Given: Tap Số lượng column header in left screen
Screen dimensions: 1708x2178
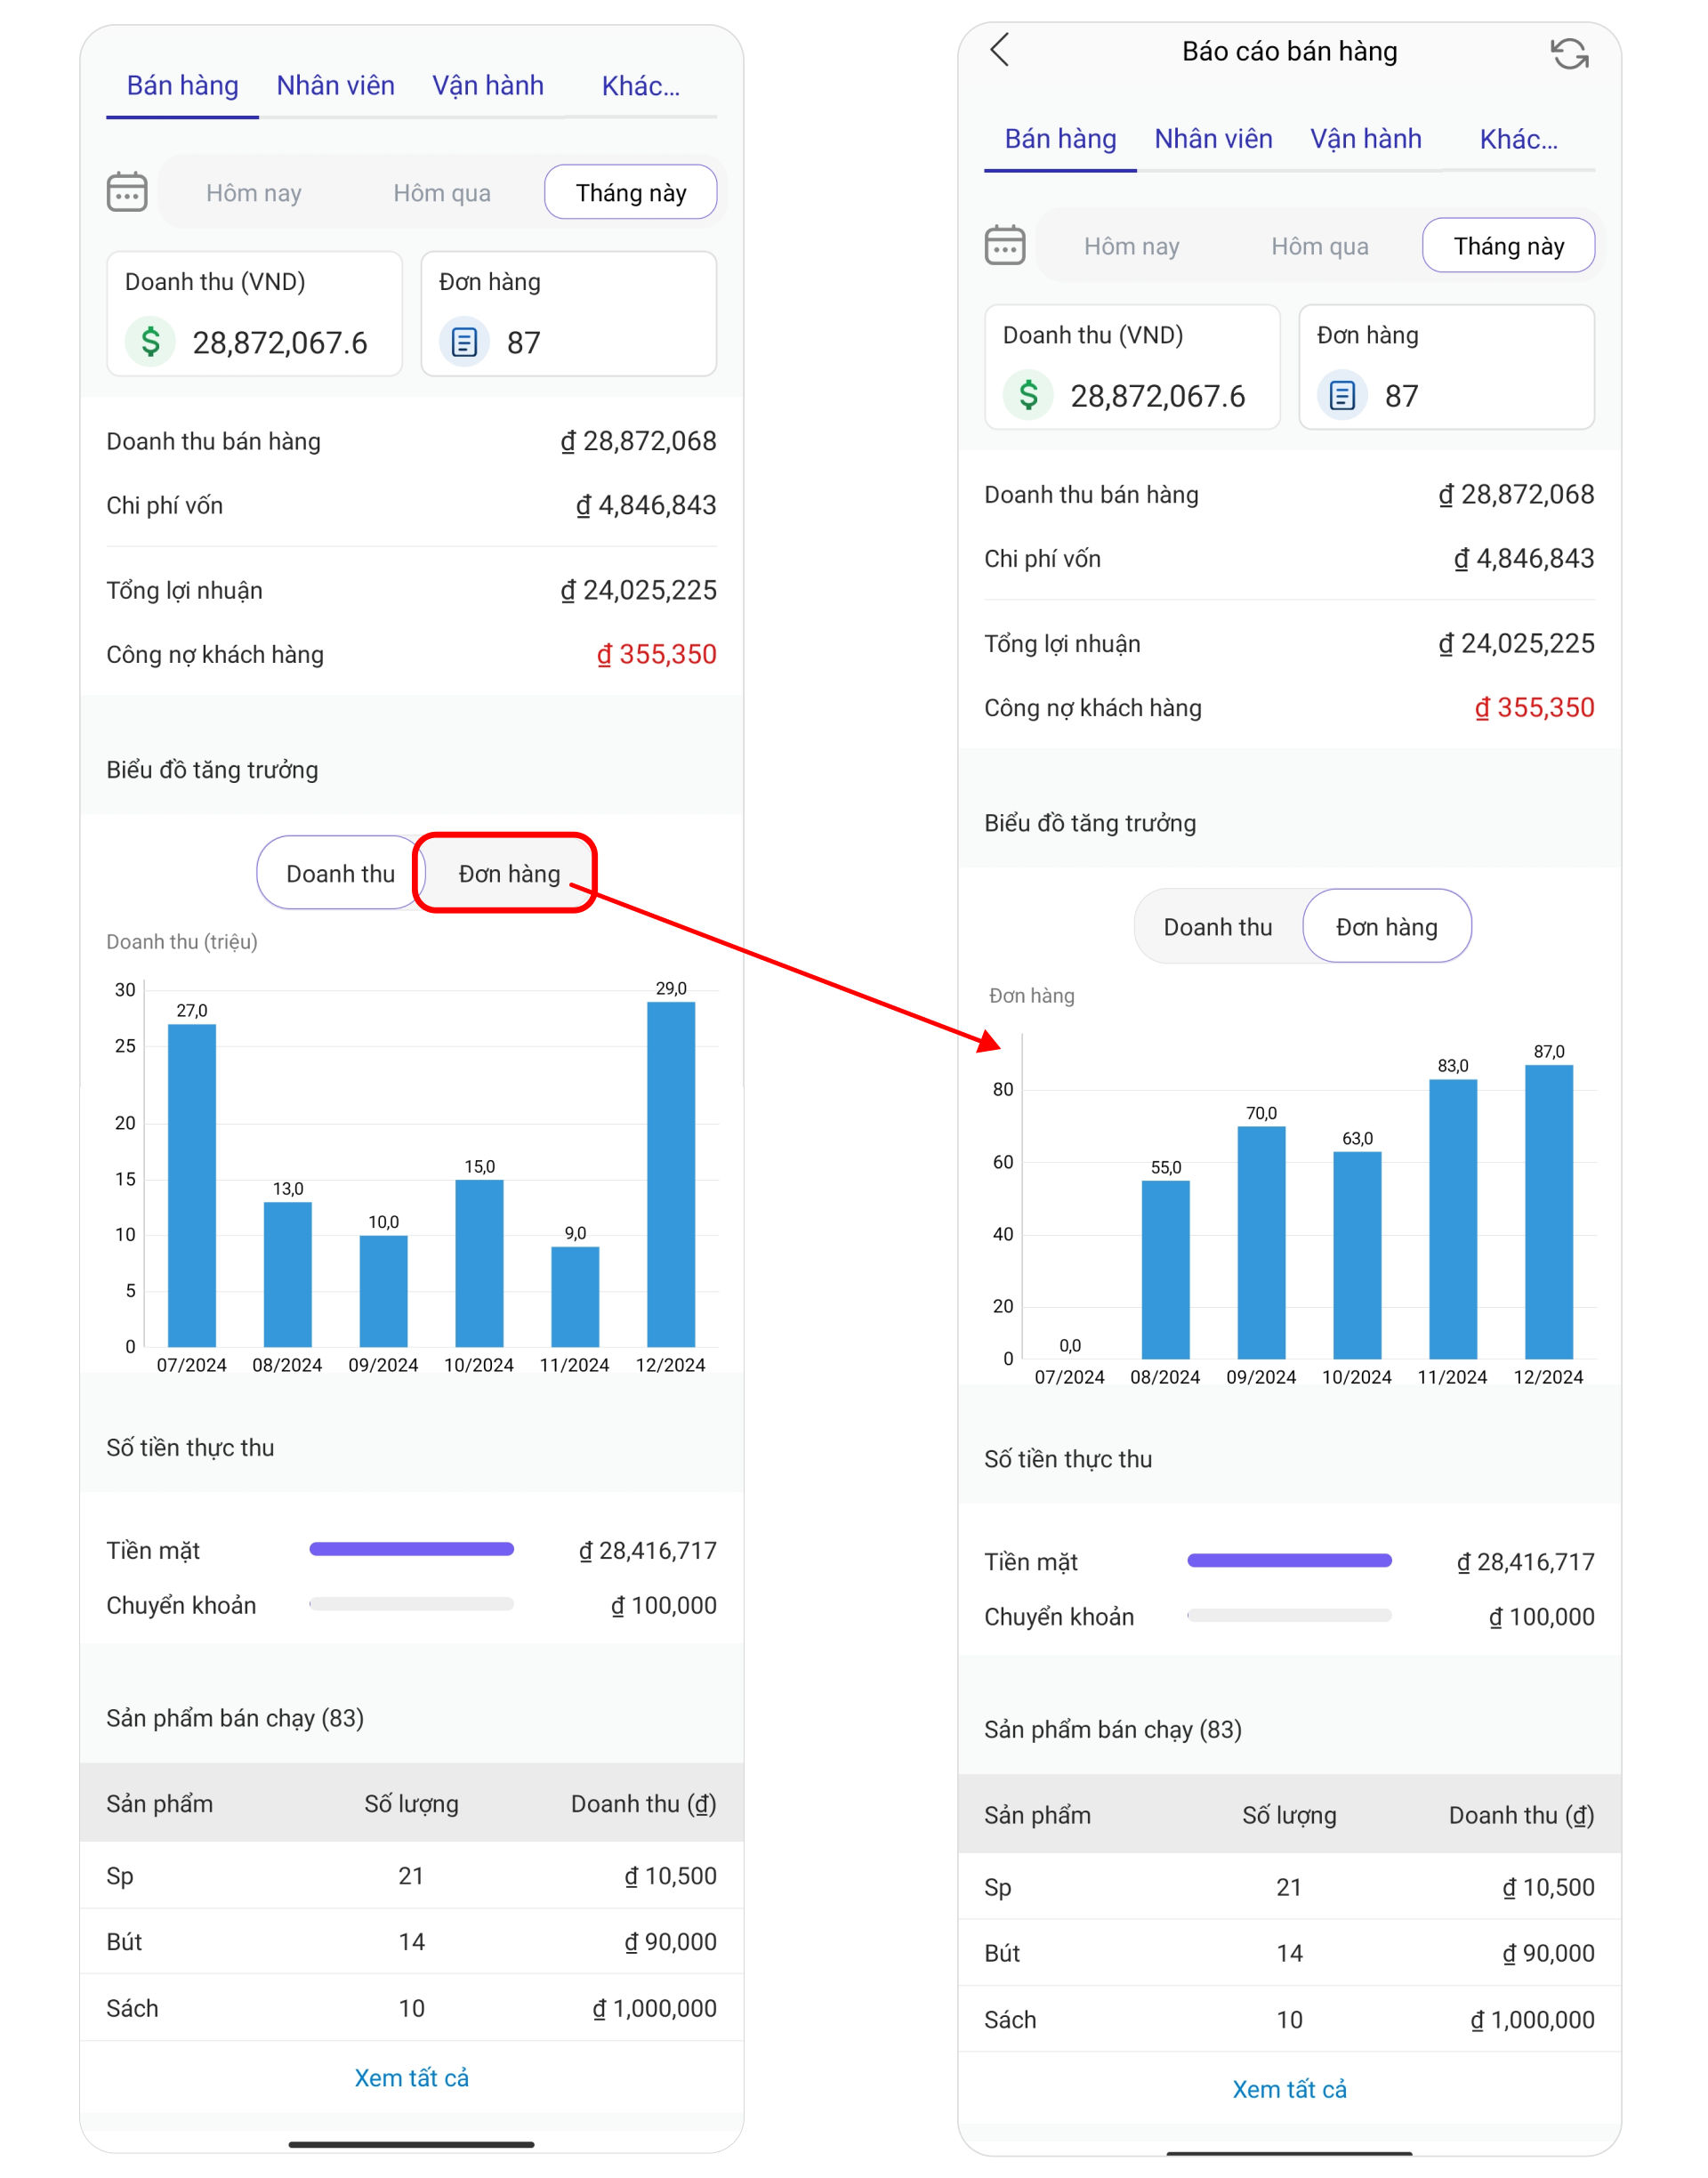Looking at the screenshot, I should 411,1803.
